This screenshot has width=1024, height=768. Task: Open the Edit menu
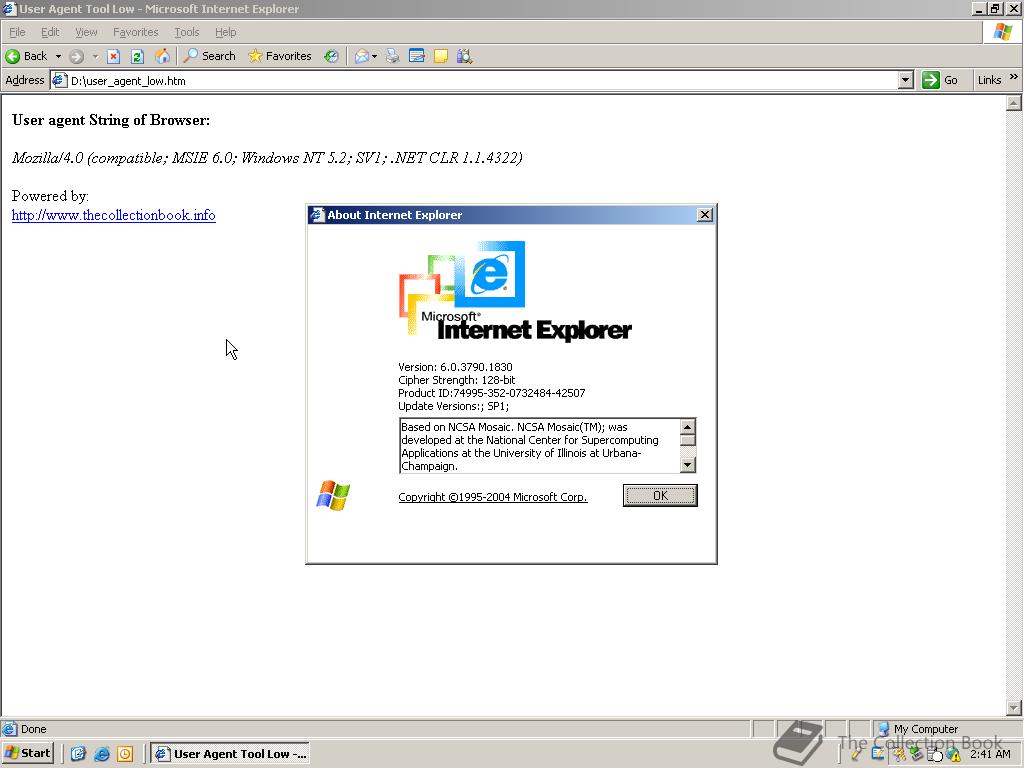[x=50, y=32]
